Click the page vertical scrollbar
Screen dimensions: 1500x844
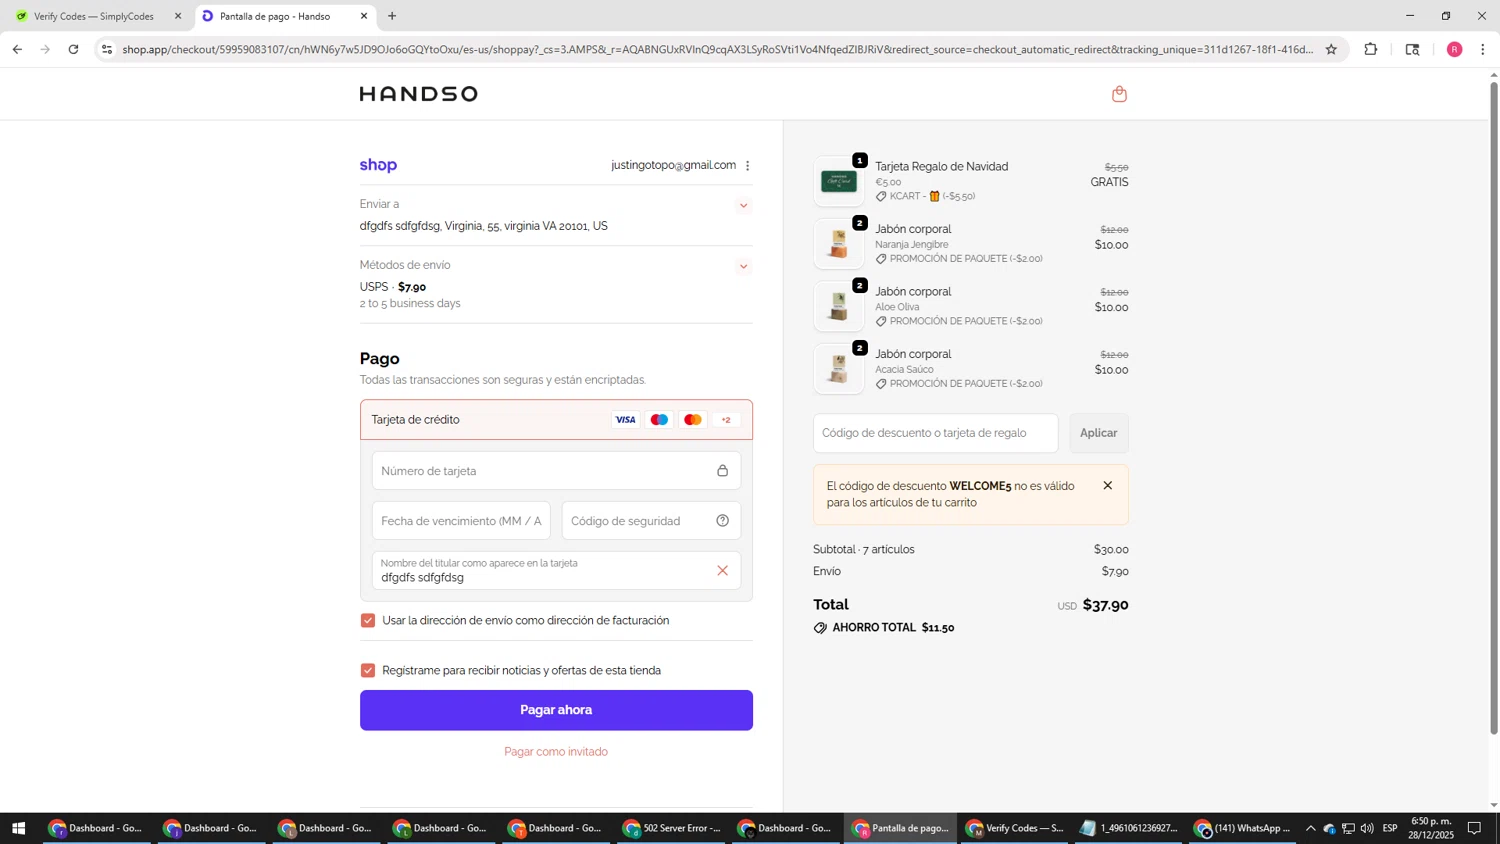(x=1494, y=408)
